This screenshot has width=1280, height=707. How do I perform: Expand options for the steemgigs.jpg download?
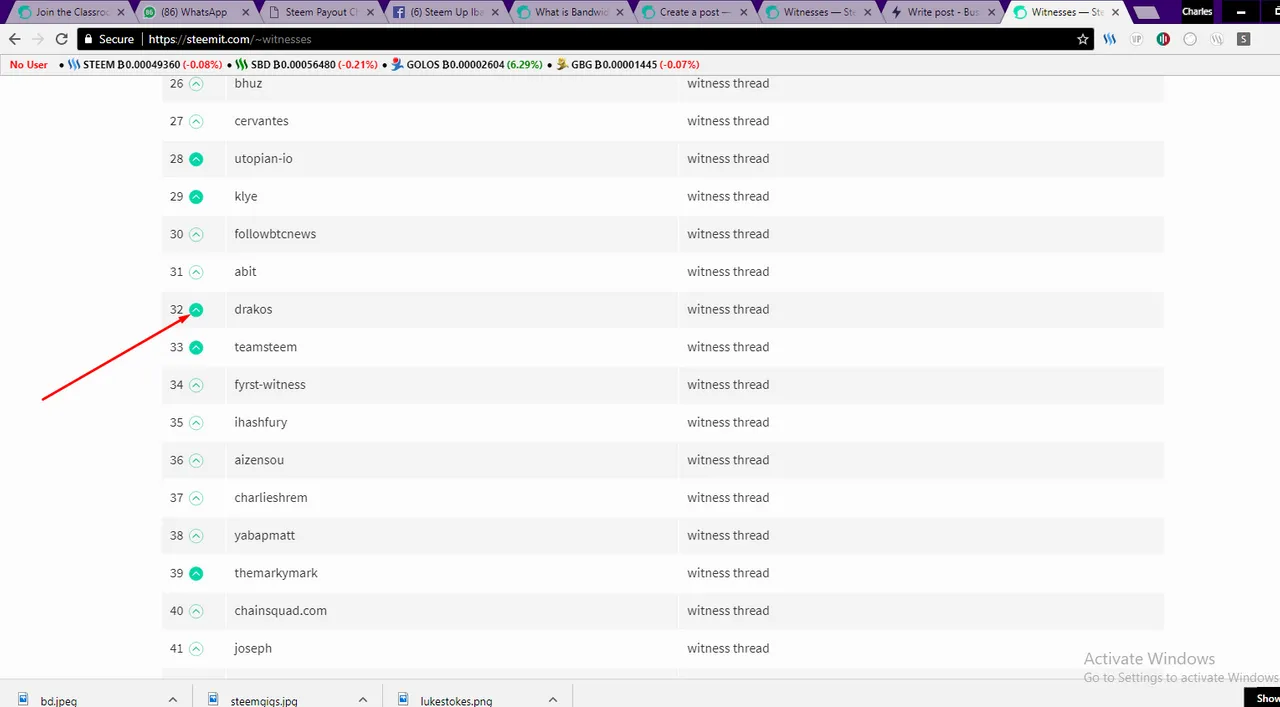click(x=363, y=700)
